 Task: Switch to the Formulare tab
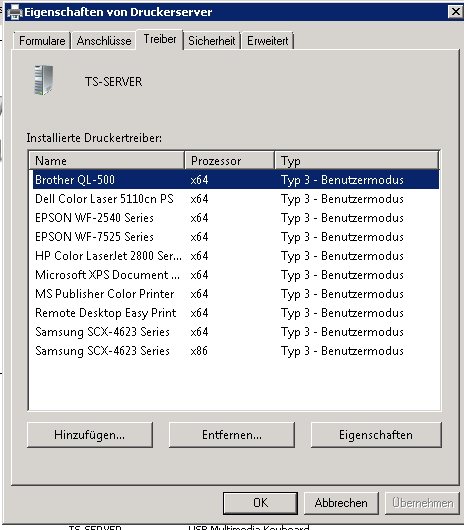(x=42, y=41)
